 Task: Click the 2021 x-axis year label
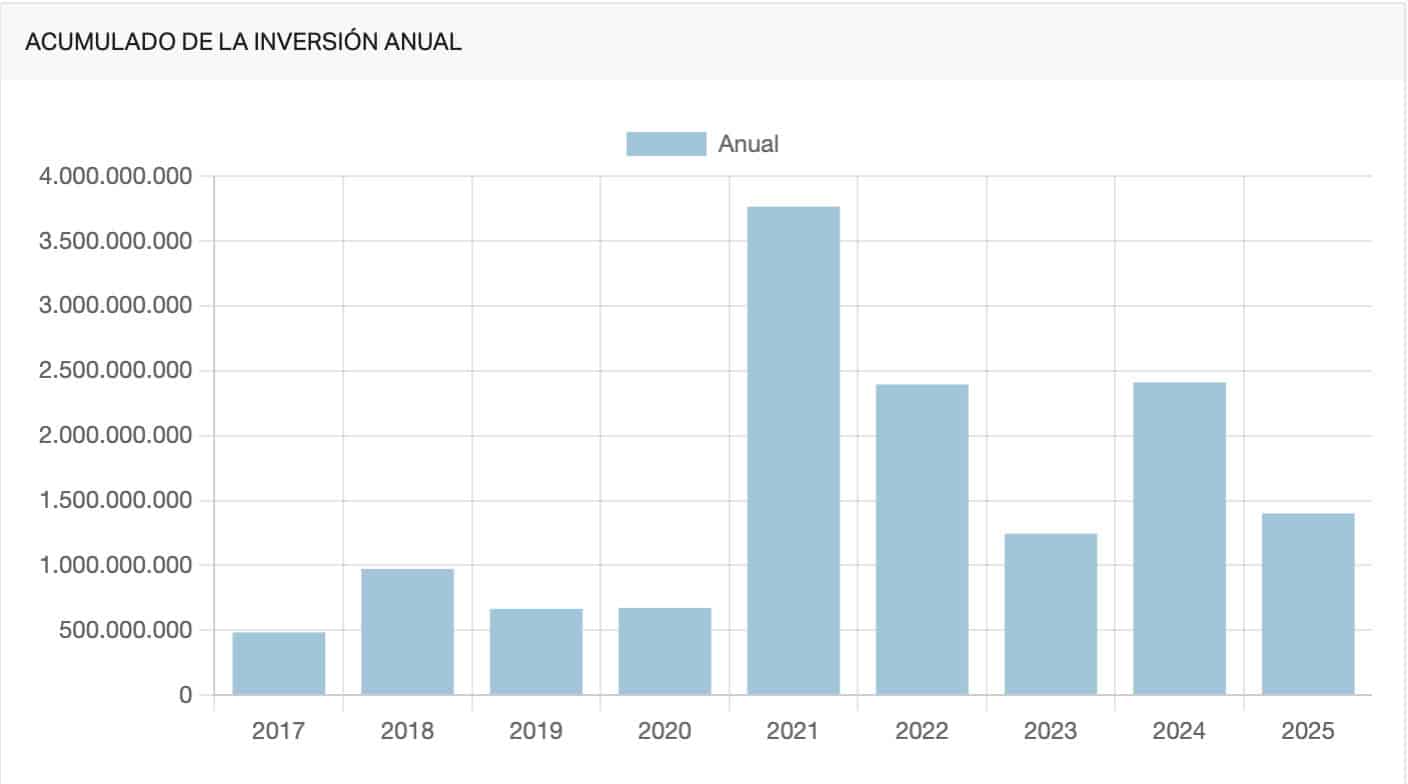(793, 731)
